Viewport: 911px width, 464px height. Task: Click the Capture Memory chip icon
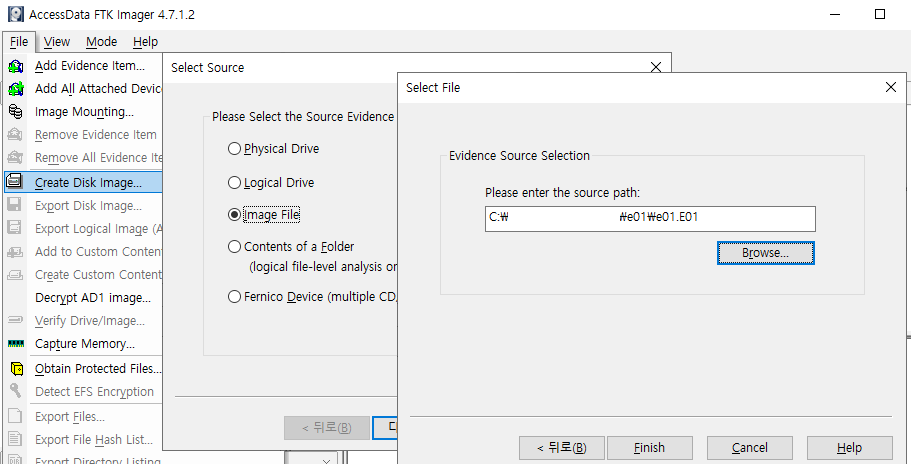[15, 344]
